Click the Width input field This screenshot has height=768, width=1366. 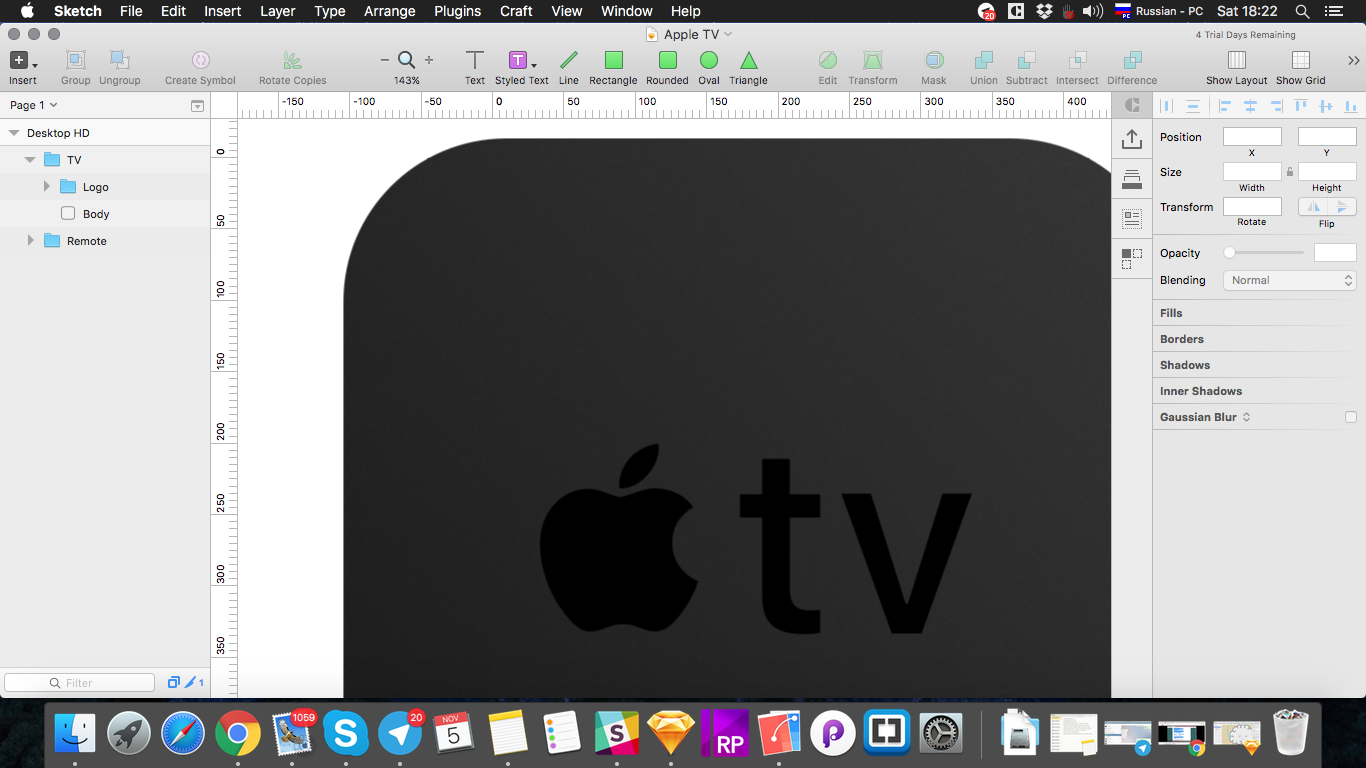1252,172
